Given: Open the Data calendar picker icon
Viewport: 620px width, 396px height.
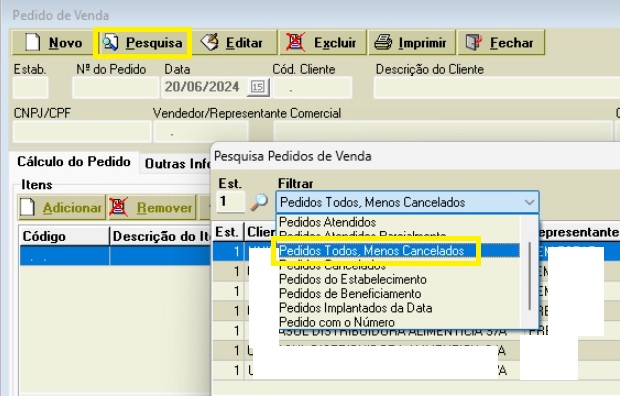Looking at the screenshot, I should 258,87.
